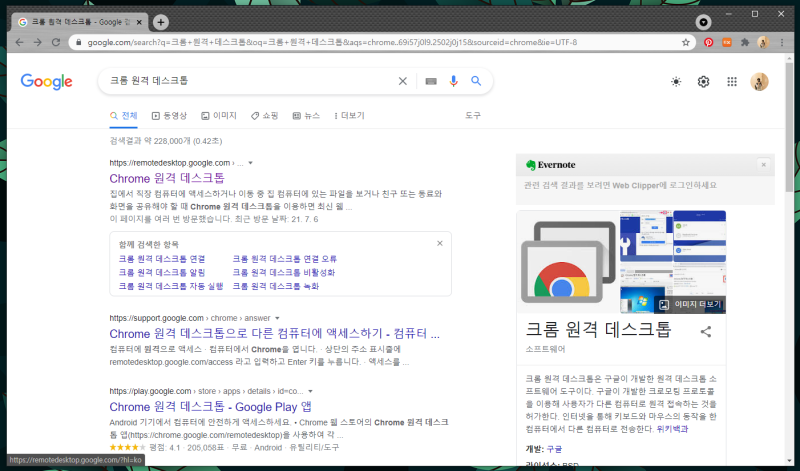Share the knowledge panel via share icon
The image size is (800, 471).
coord(706,332)
